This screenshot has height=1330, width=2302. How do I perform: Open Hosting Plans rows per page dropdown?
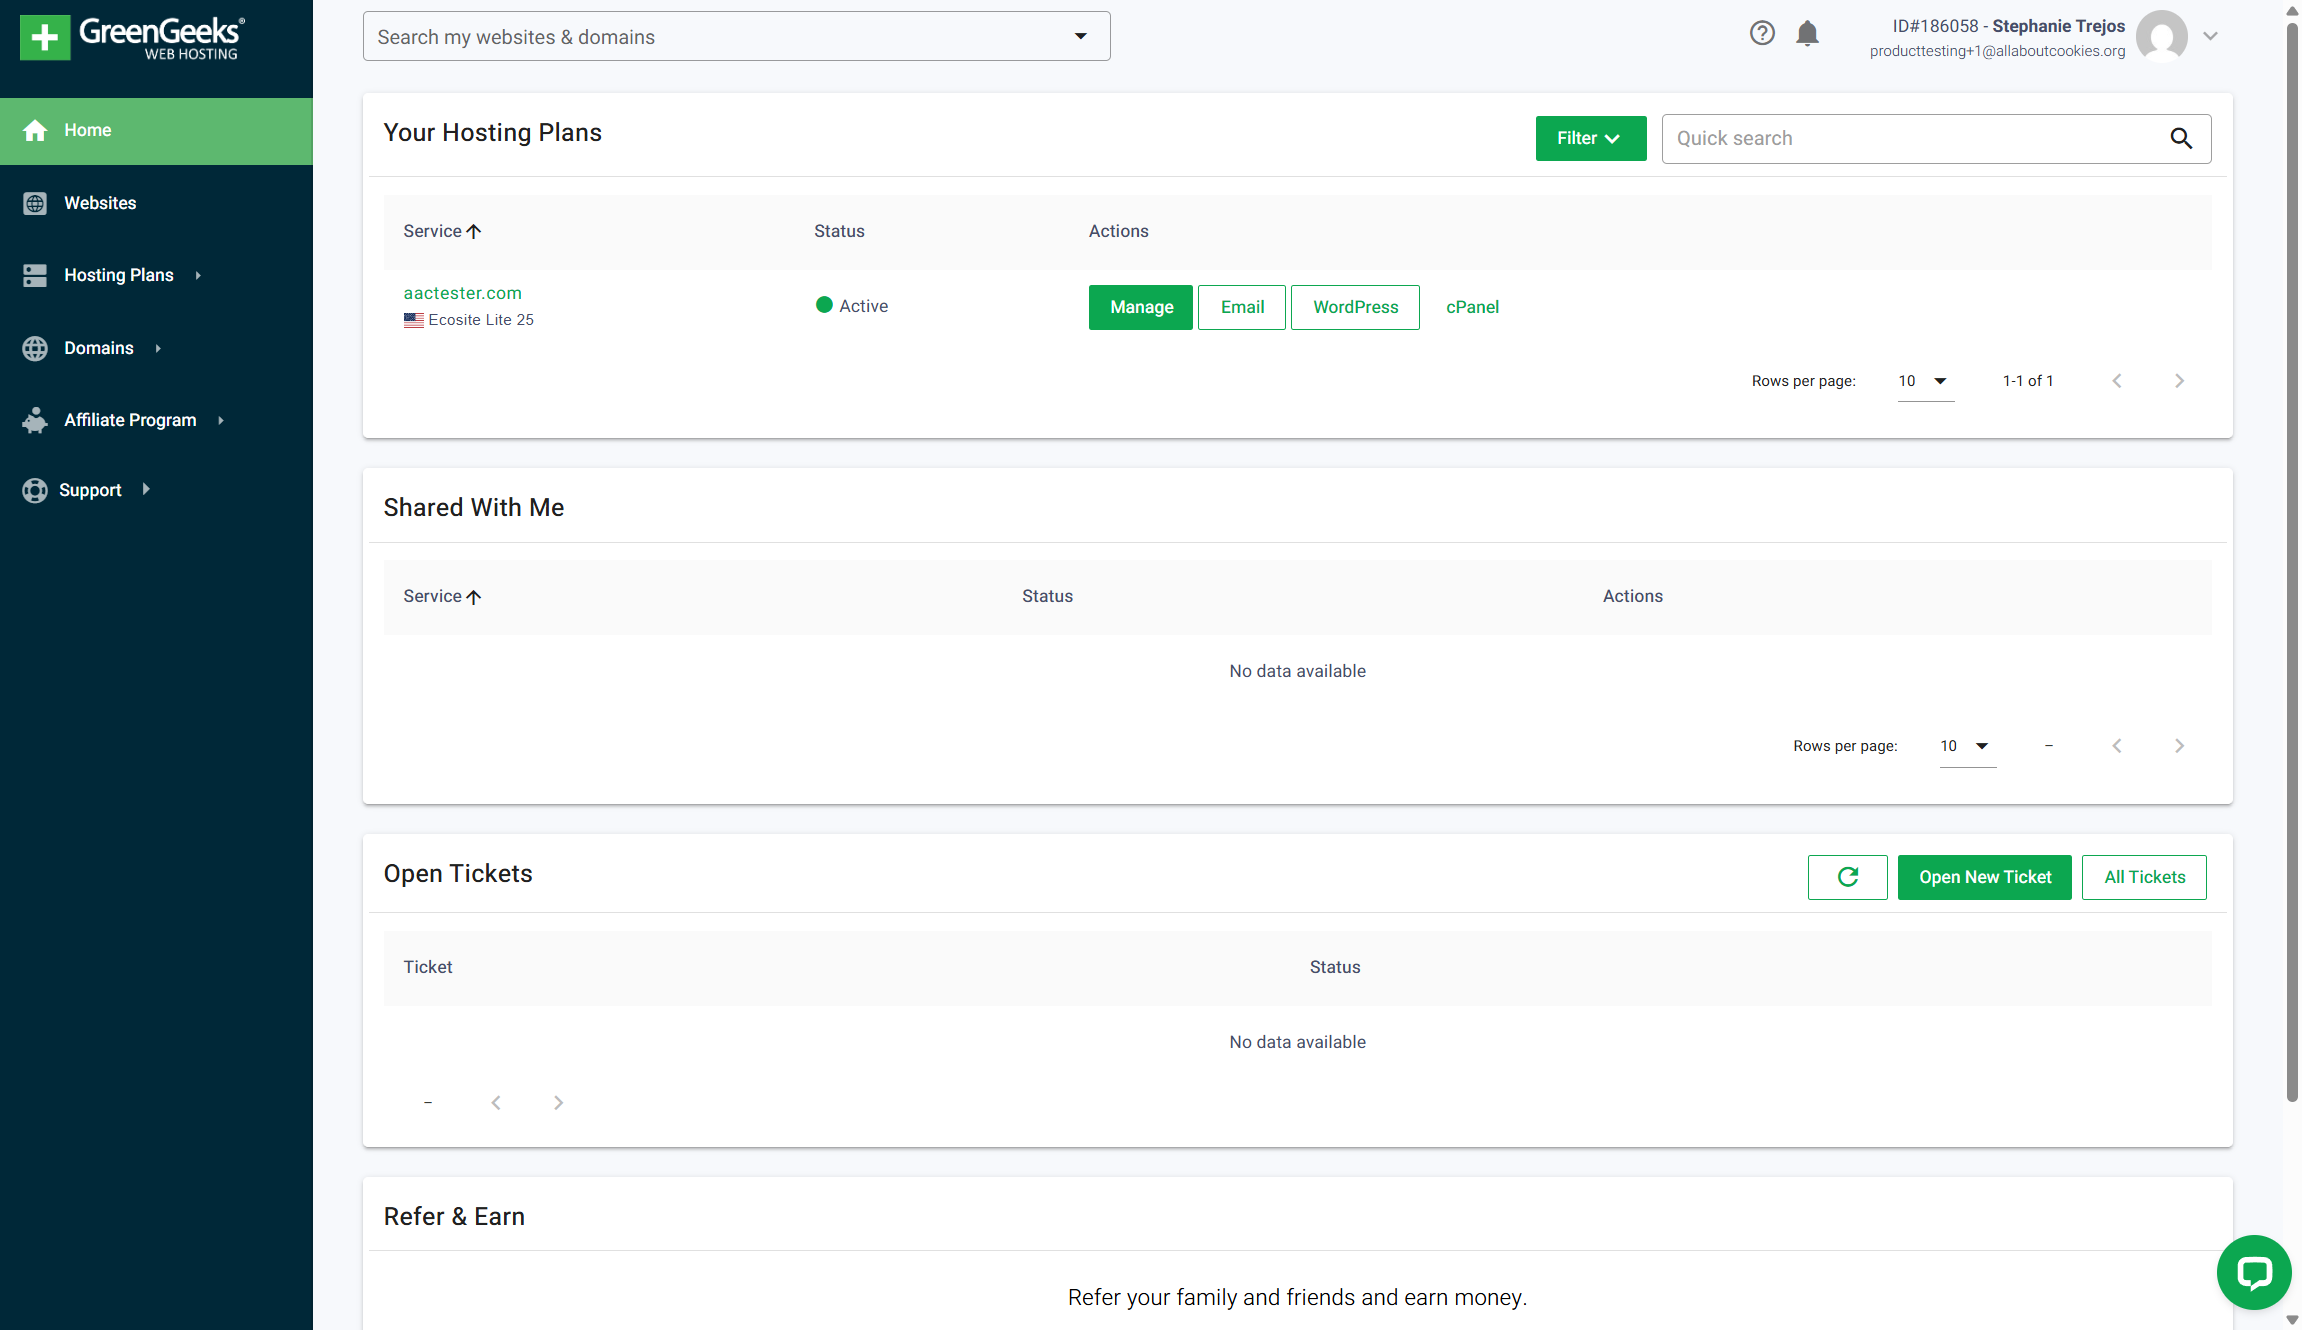(1925, 381)
